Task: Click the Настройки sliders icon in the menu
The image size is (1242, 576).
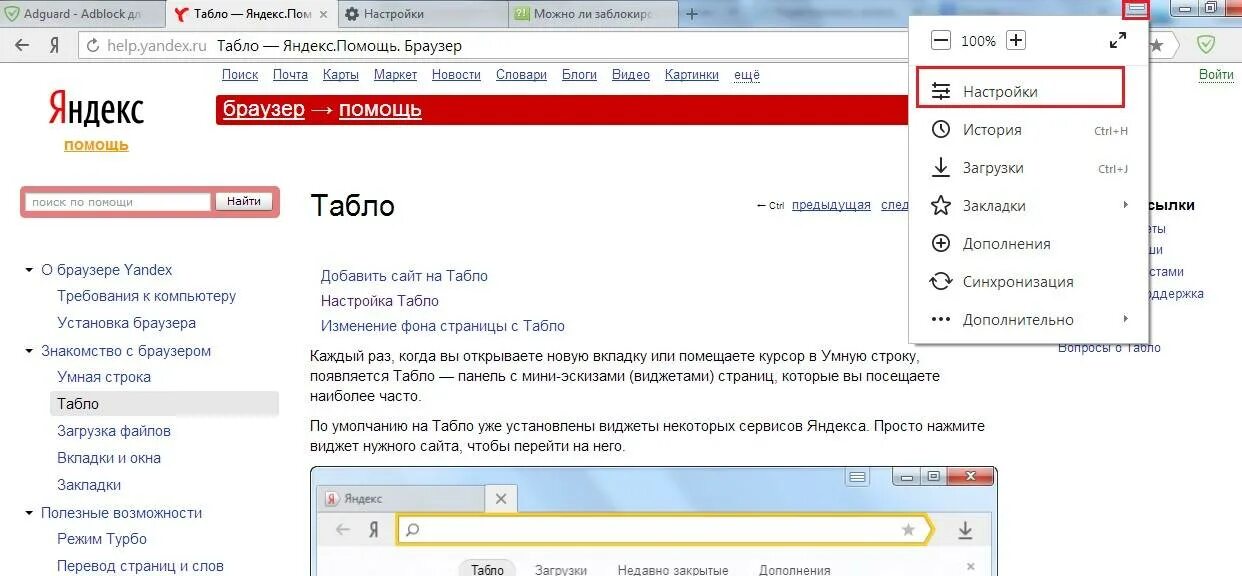Action: (x=941, y=91)
